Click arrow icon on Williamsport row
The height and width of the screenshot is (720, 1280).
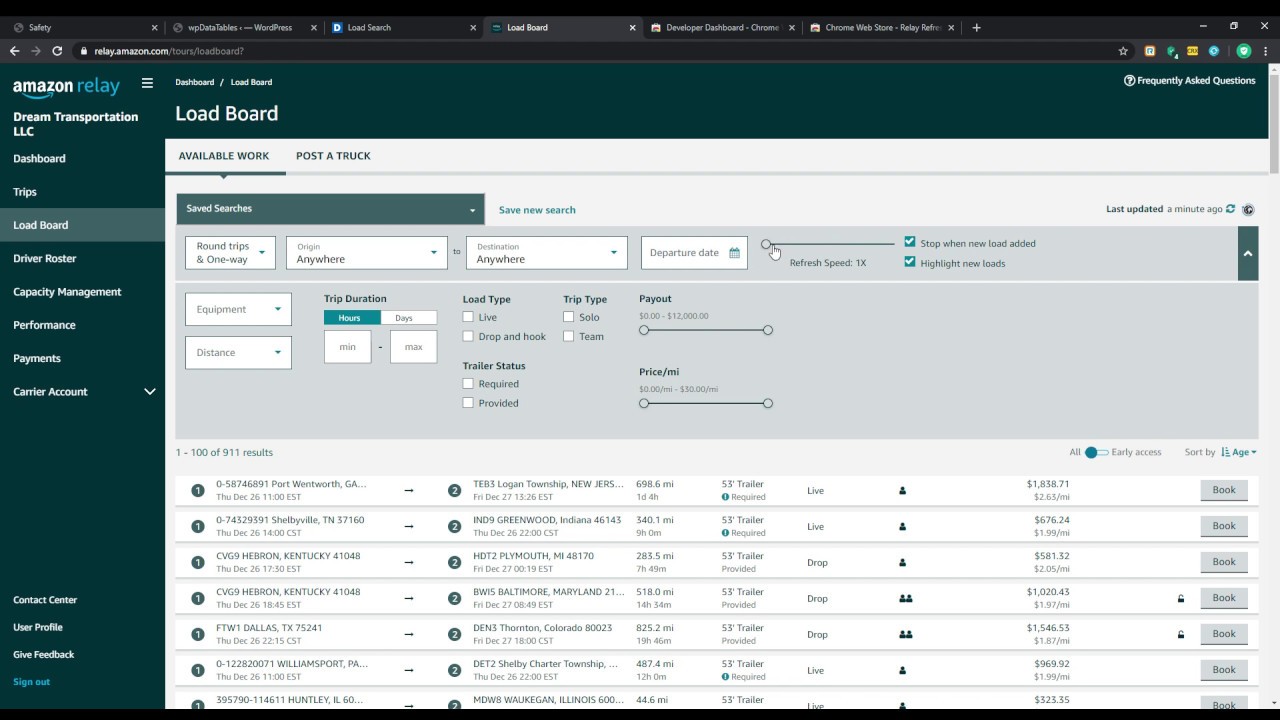click(x=408, y=671)
